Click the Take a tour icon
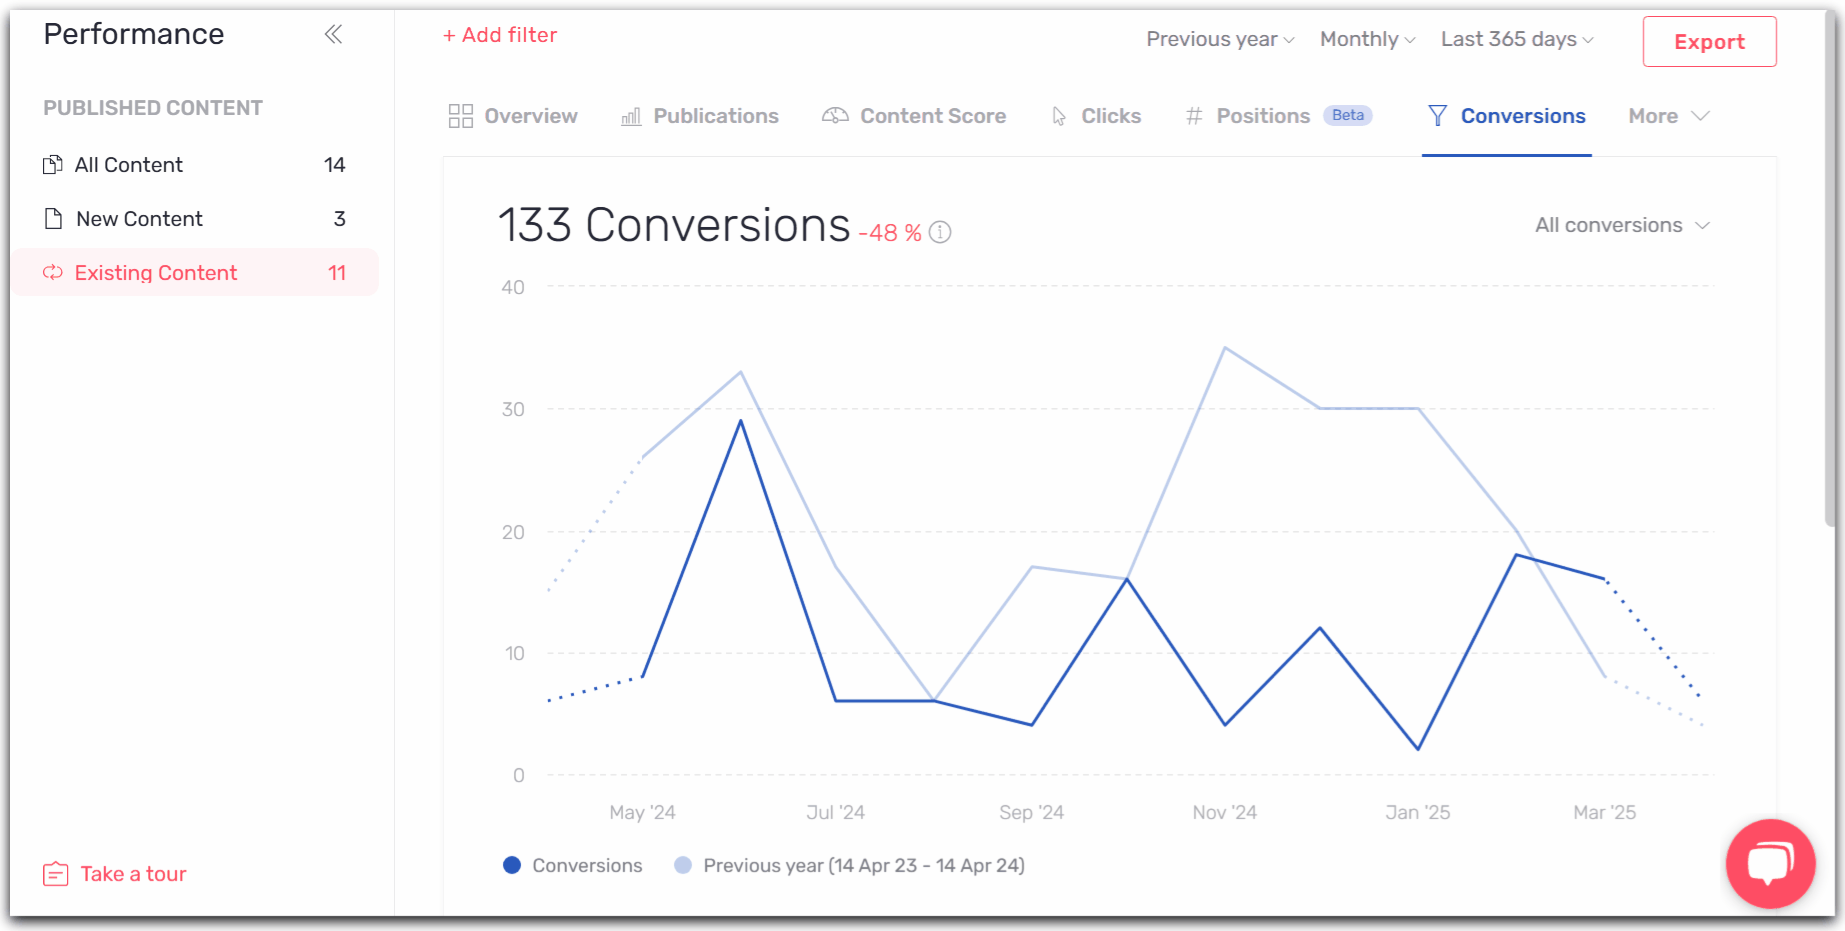The height and width of the screenshot is (931, 1845). 55,874
